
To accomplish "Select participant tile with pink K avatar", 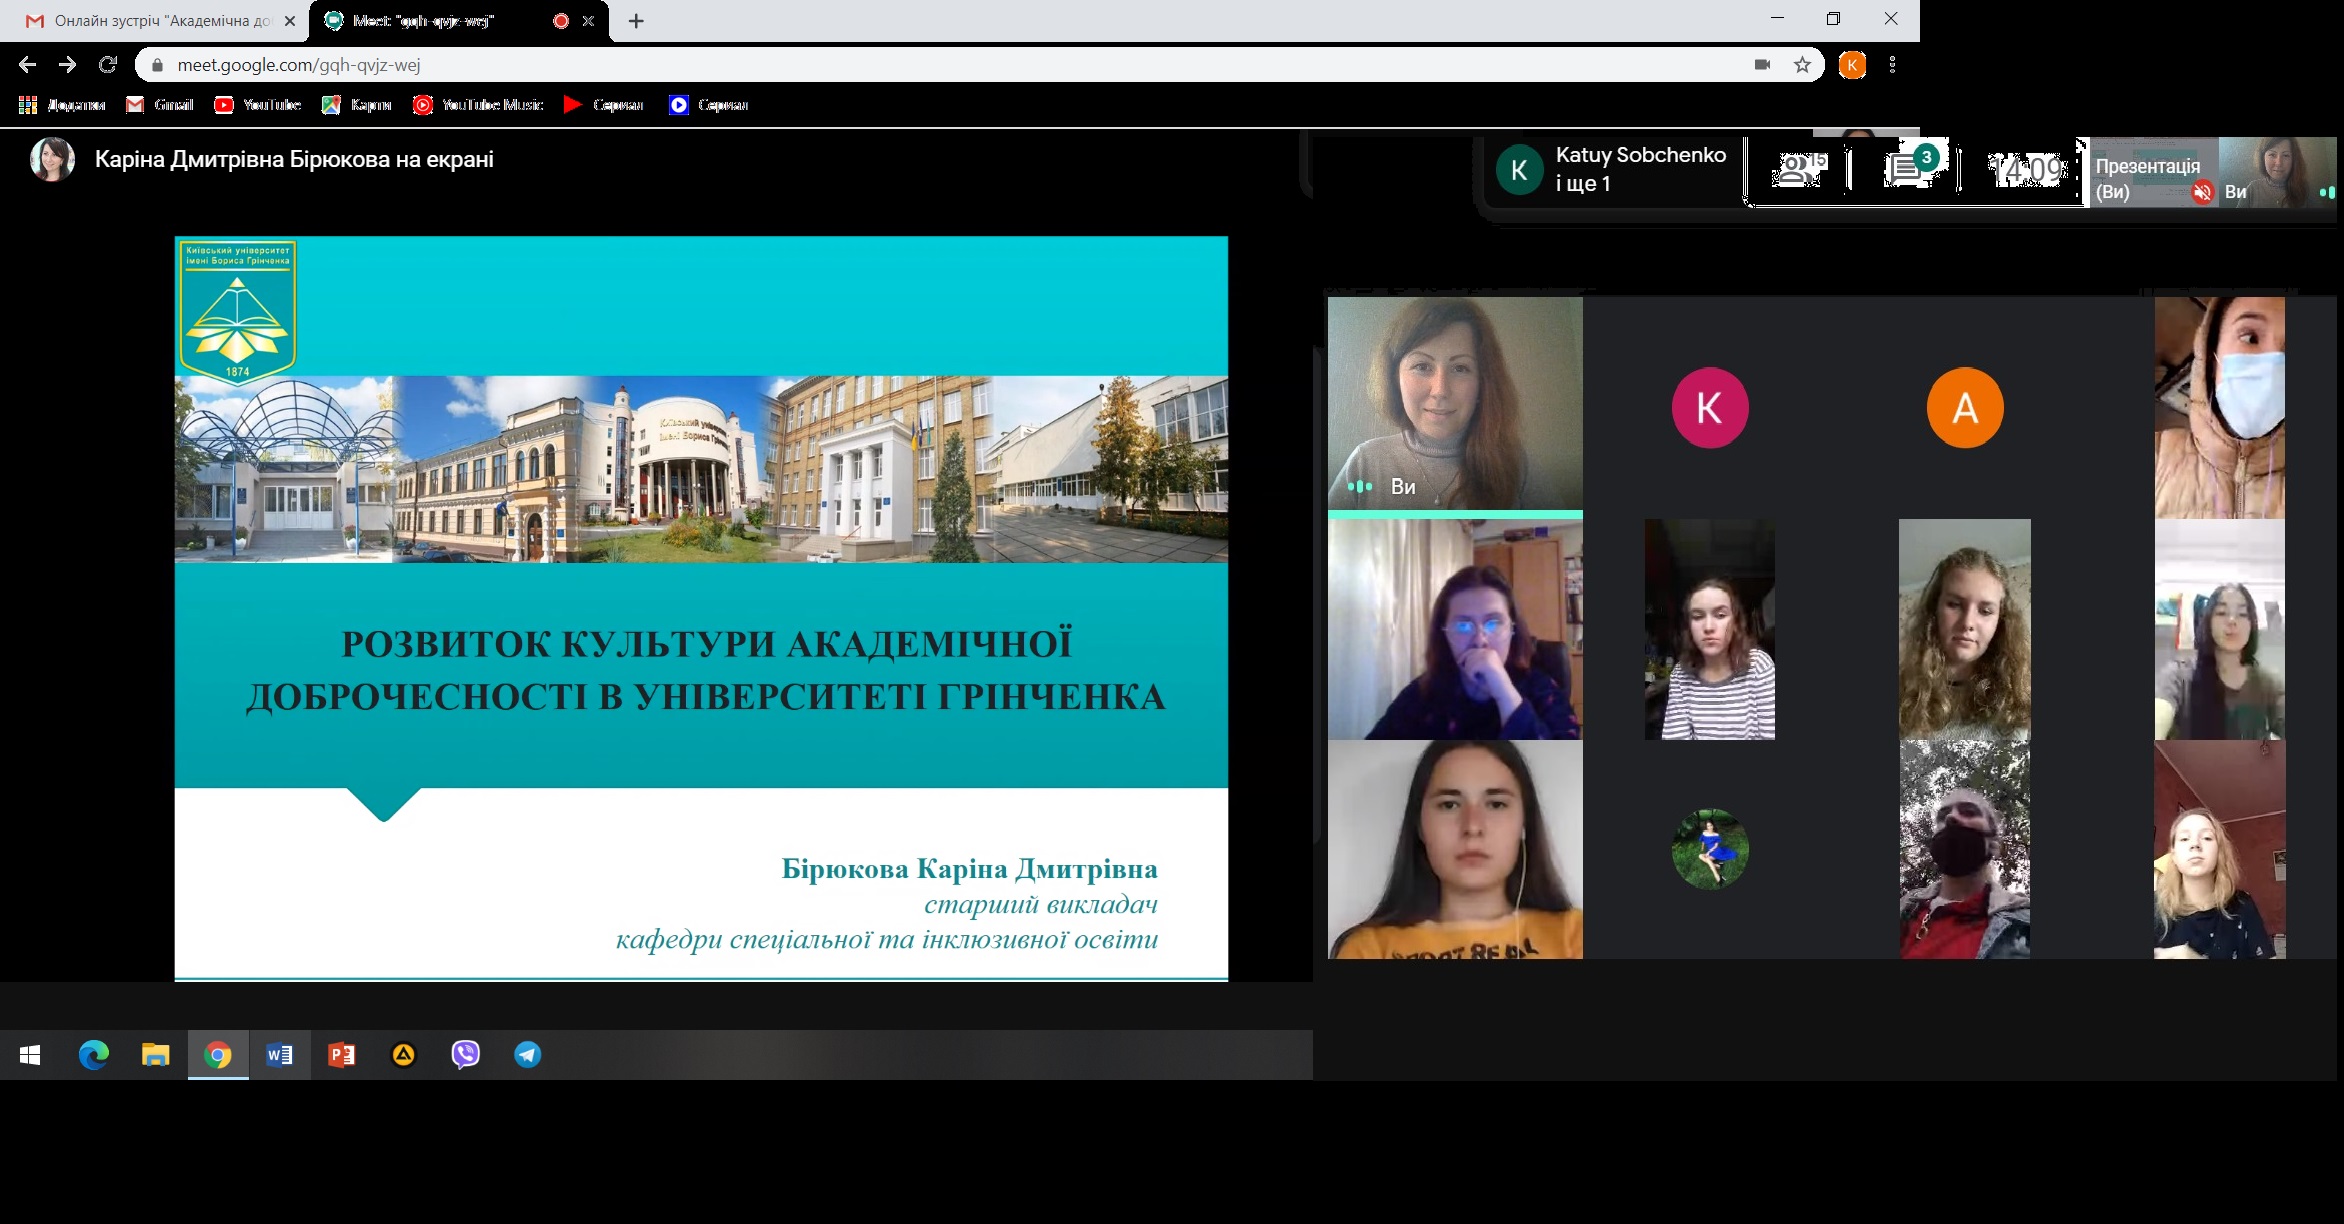I will click(x=1709, y=408).
